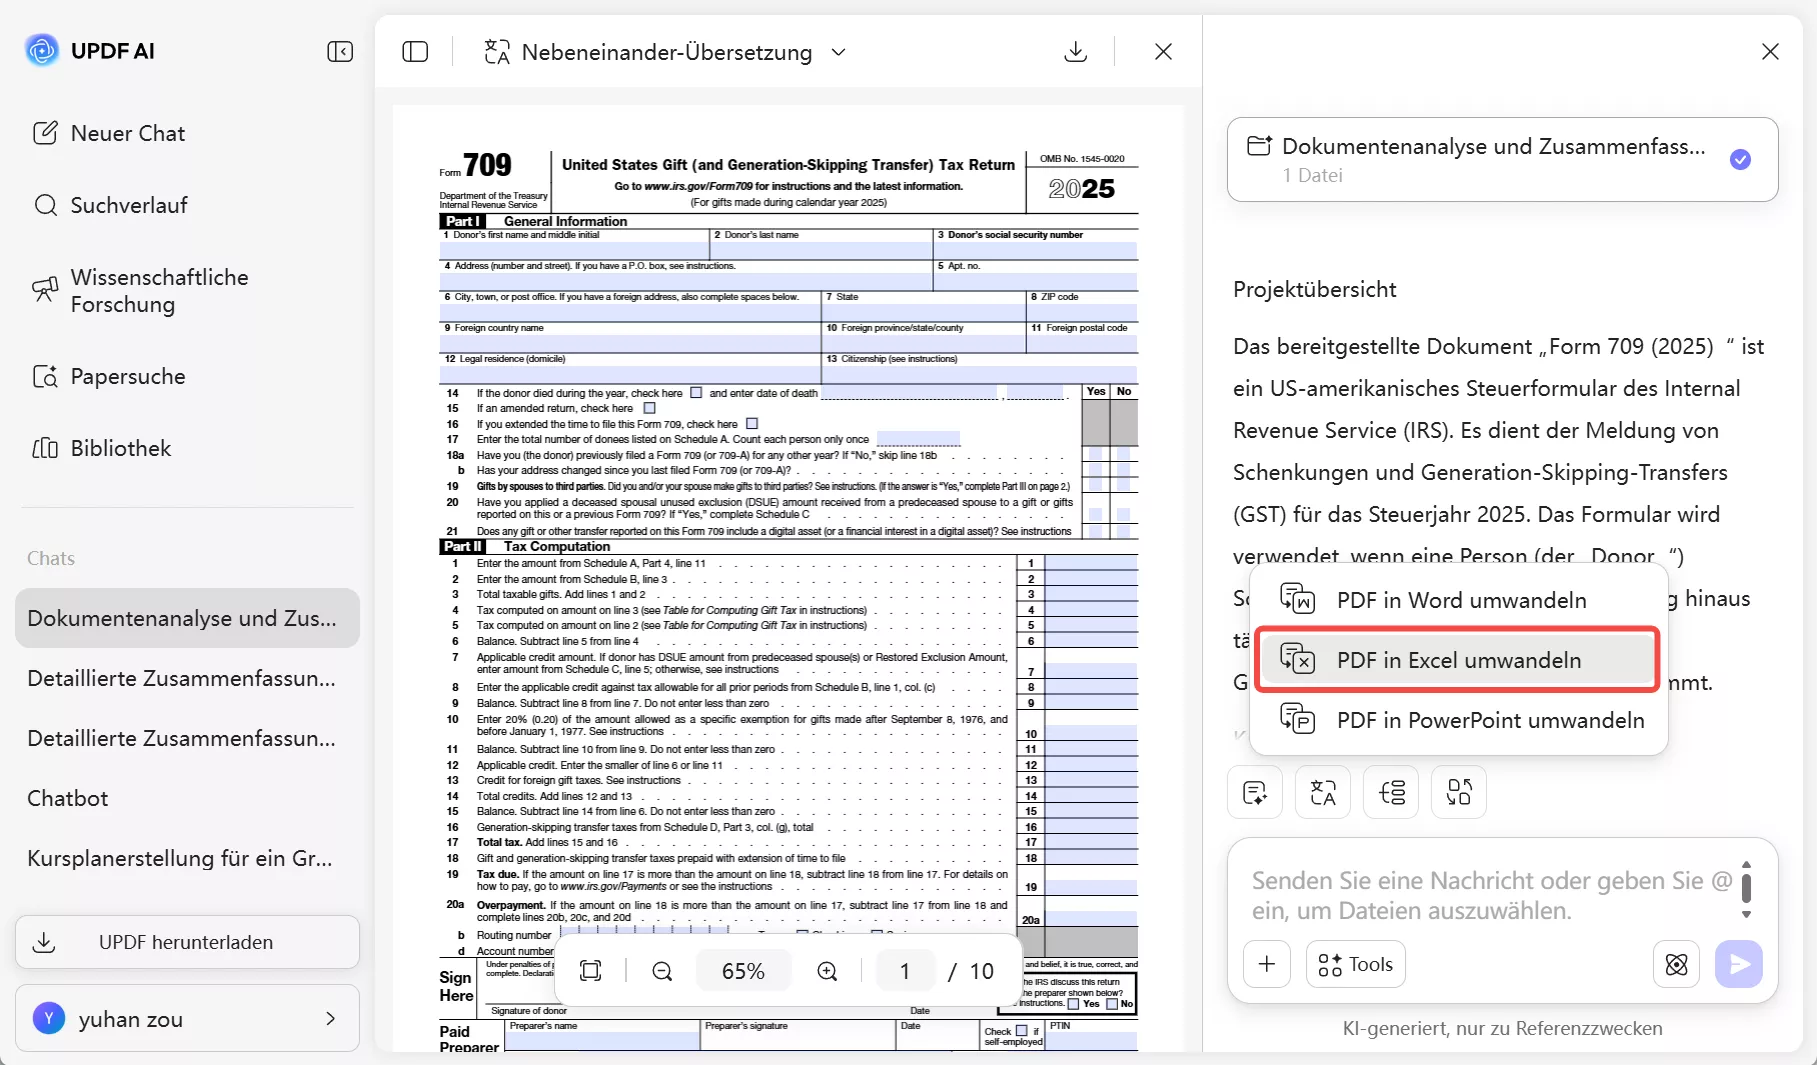
Task: Open the Nebeneinander-Übersetzung mode dropdown
Action: pos(840,52)
